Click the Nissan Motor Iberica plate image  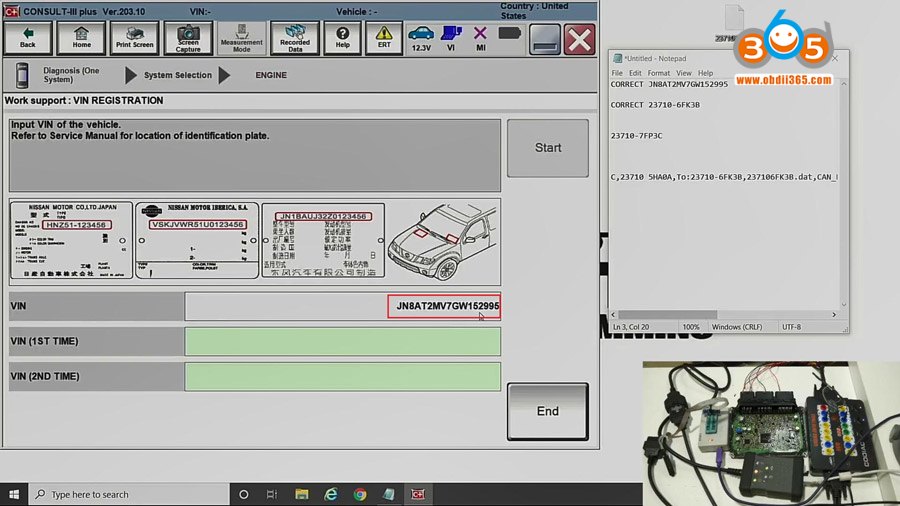pos(197,240)
